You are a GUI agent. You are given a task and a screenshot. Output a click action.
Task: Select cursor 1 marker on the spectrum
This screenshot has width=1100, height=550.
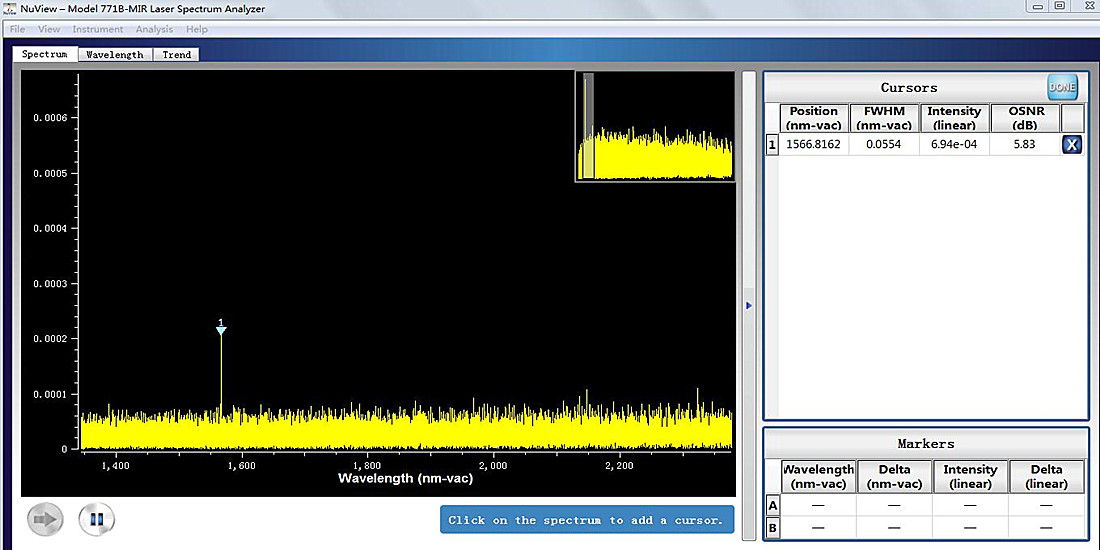[x=221, y=329]
